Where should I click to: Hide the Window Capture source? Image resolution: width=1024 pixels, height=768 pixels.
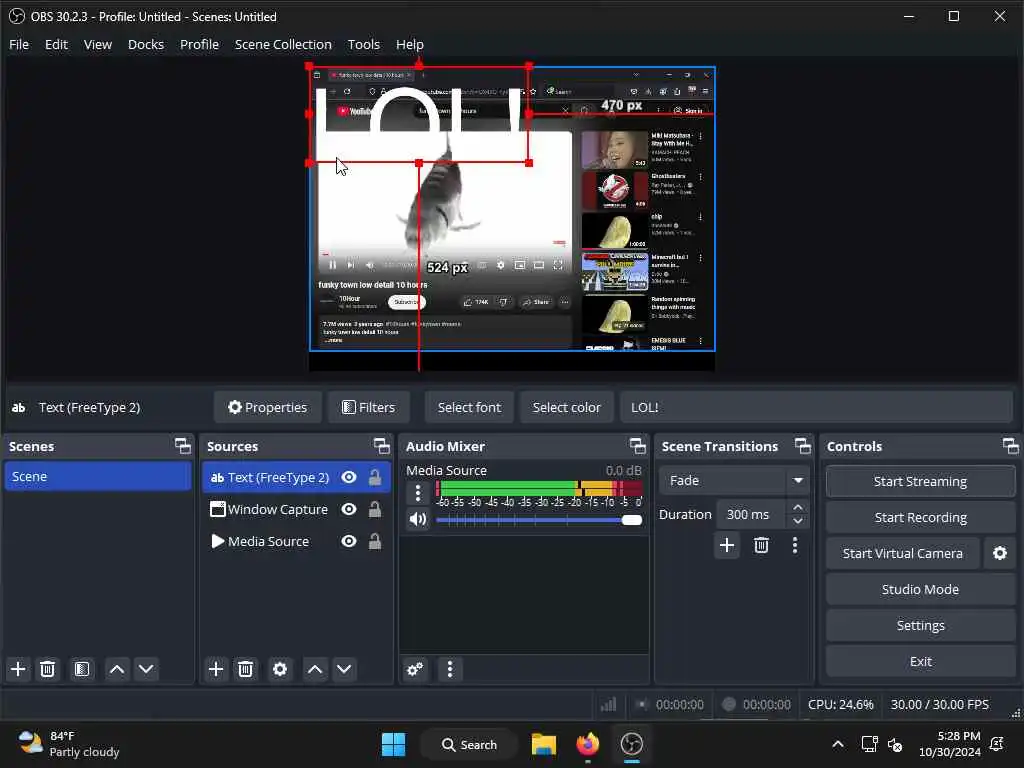(349, 509)
